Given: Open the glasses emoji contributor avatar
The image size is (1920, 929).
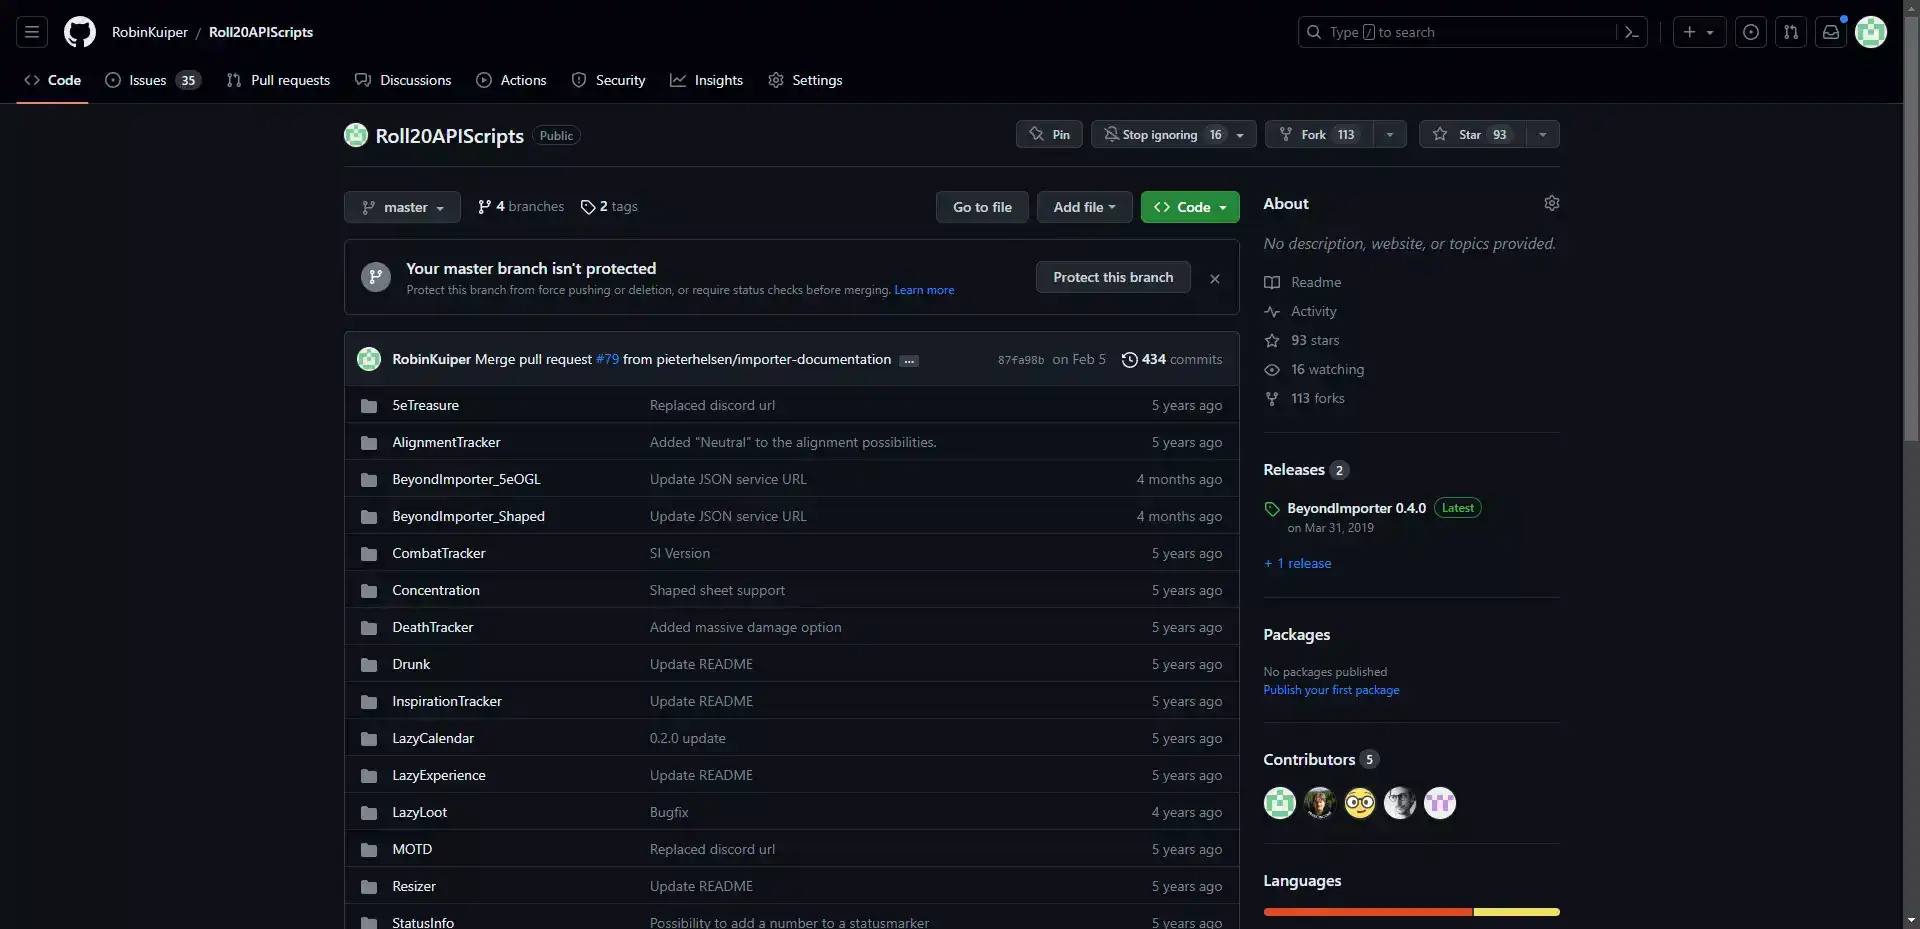Looking at the screenshot, I should point(1359,803).
